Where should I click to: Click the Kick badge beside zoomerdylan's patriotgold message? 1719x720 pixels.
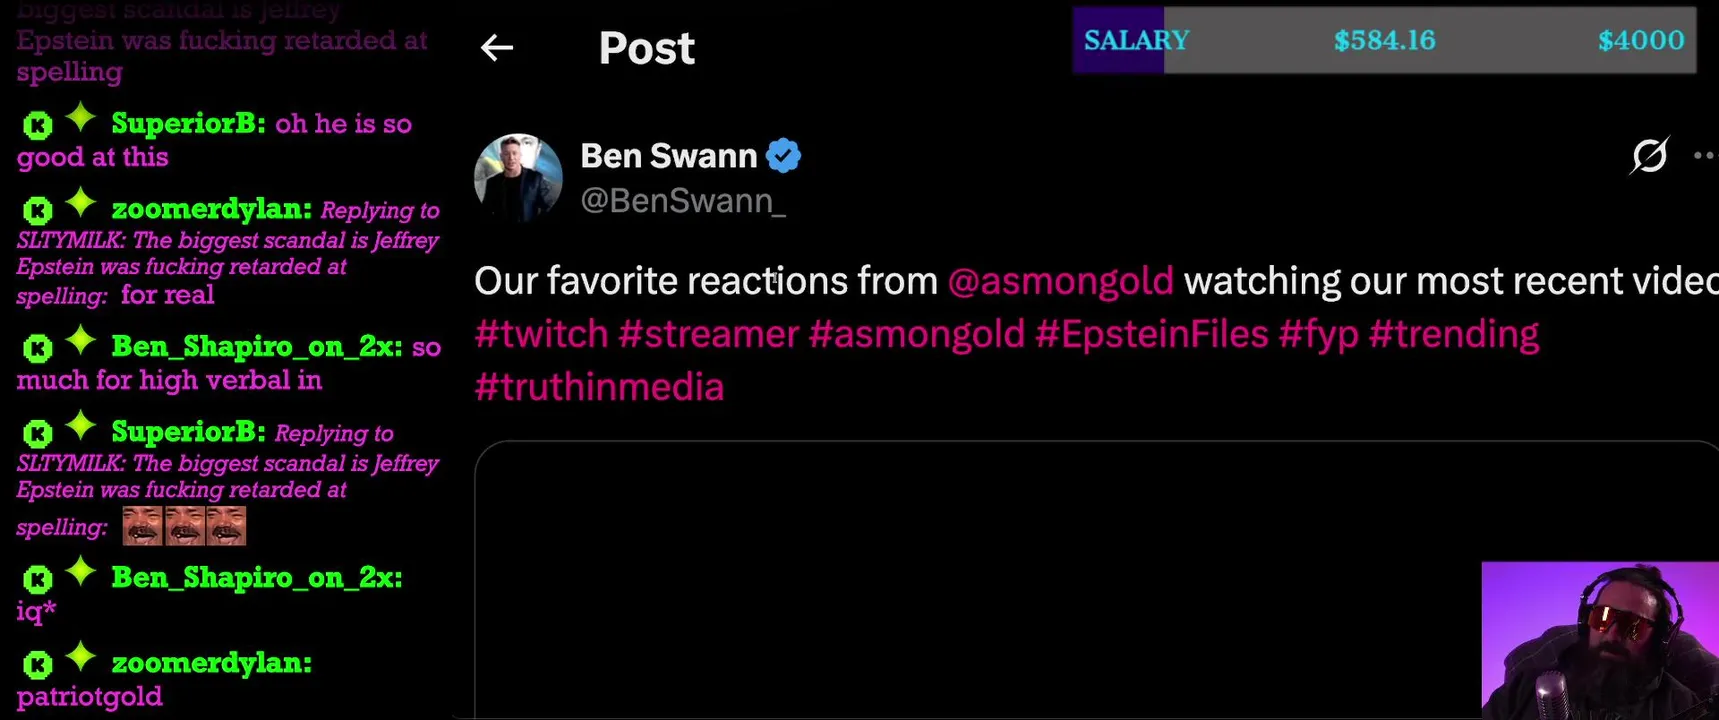[38, 665]
